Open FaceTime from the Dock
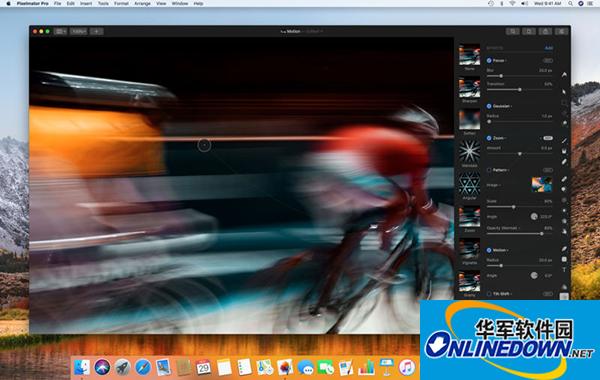Image resolution: width=600 pixels, height=380 pixels. (326, 368)
